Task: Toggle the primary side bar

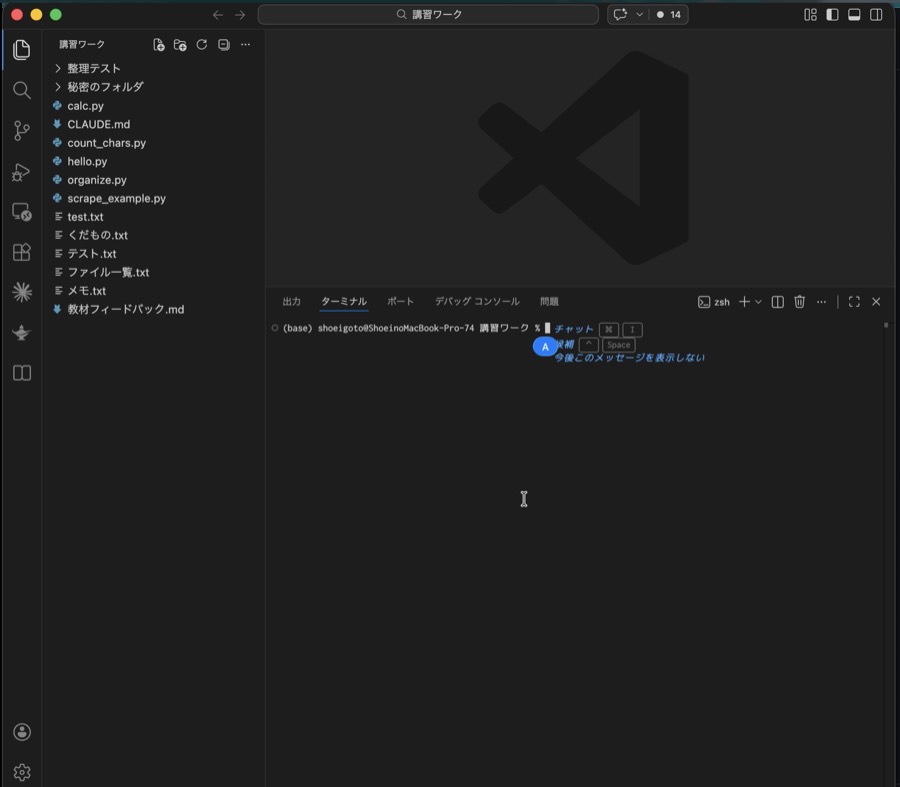Action: tap(832, 15)
